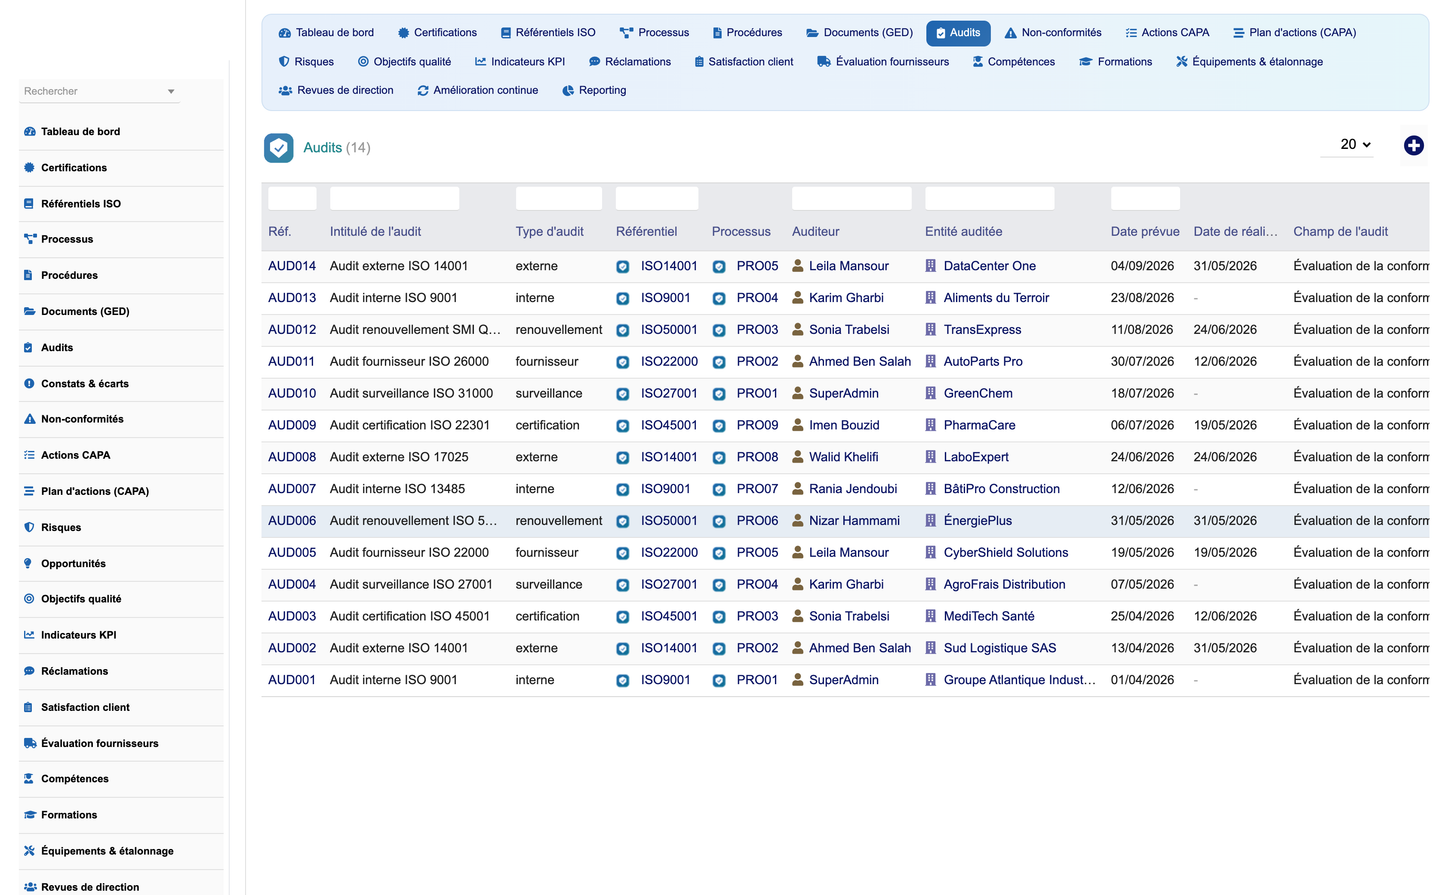Click the Intitulé de l'audit filter field
This screenshot has width=1445, height=895.
(394, 198)
